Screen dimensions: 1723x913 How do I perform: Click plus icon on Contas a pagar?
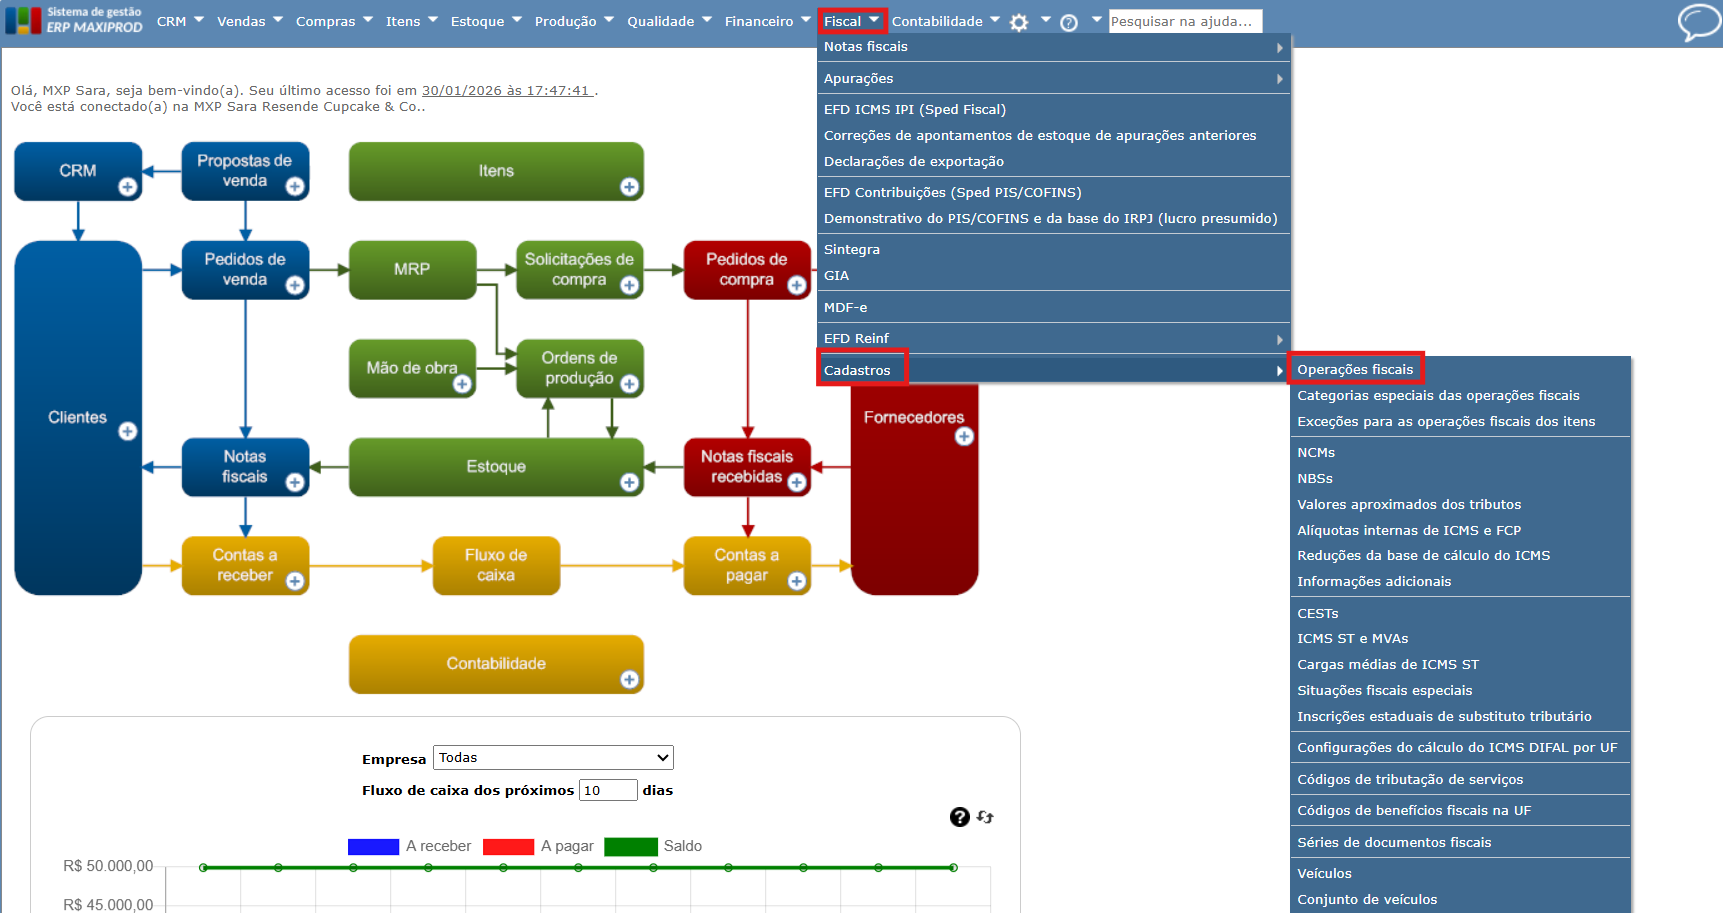(797, 581)
